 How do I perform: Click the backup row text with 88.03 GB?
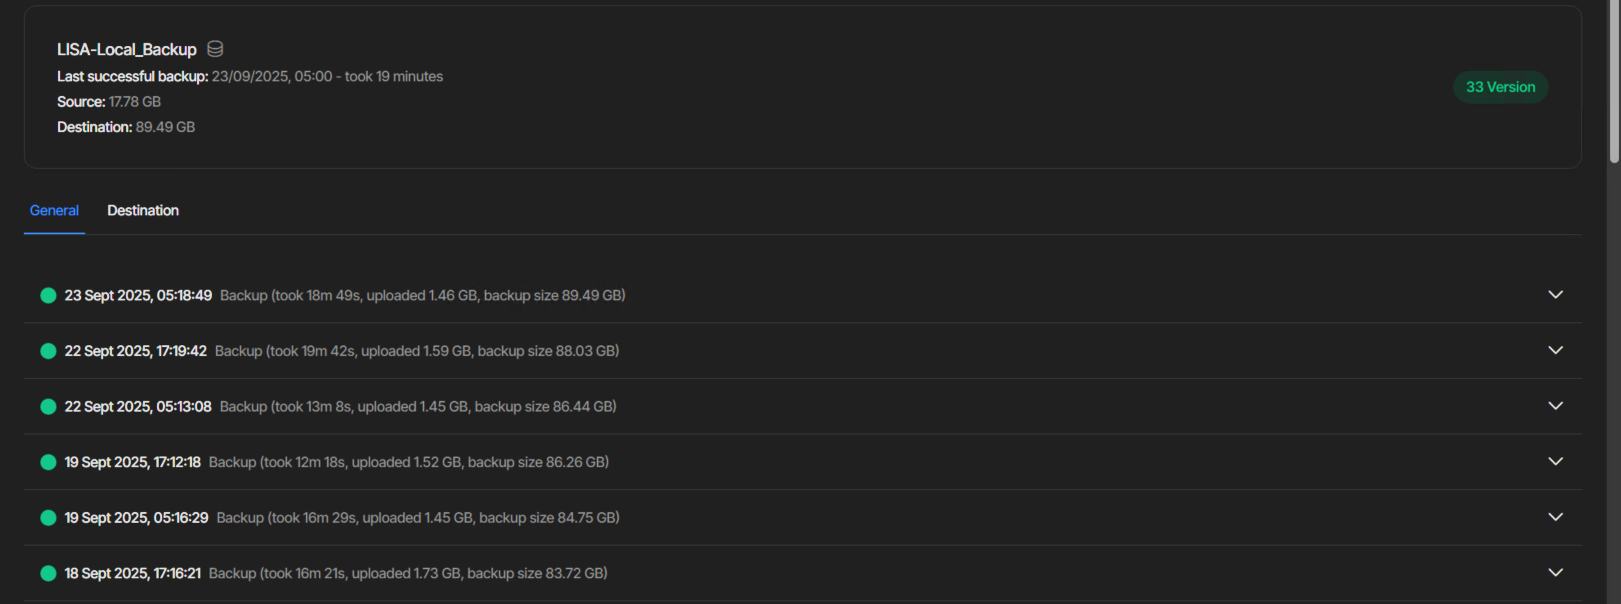pyautogui.click(x=417, y=351)
